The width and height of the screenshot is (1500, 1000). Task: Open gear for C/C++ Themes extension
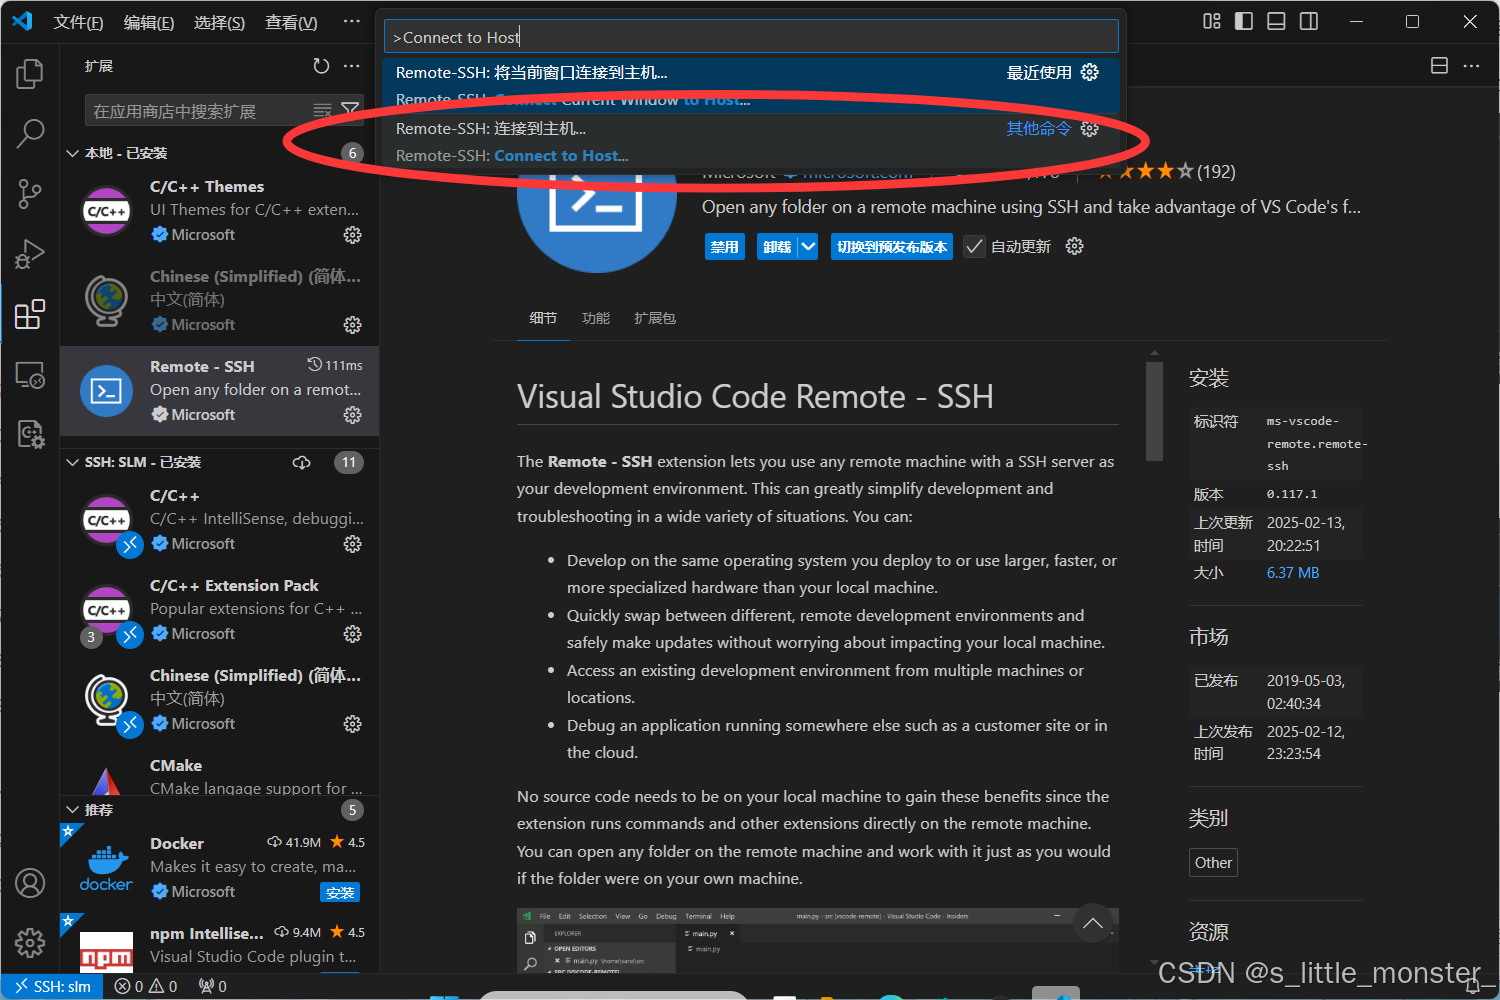353,235
